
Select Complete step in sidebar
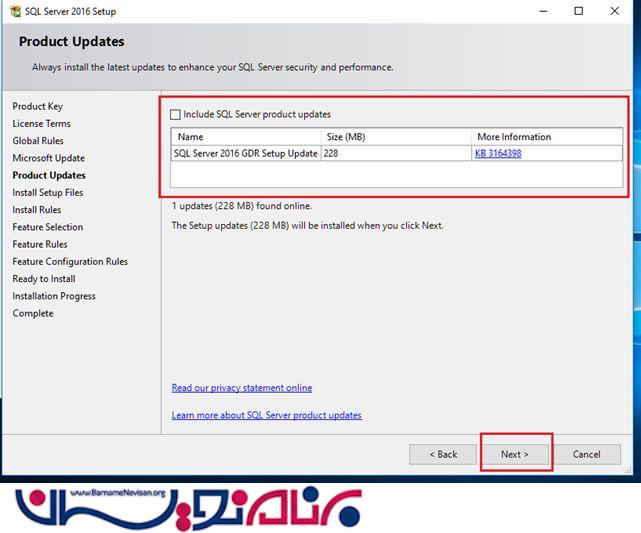click(33, 314)
